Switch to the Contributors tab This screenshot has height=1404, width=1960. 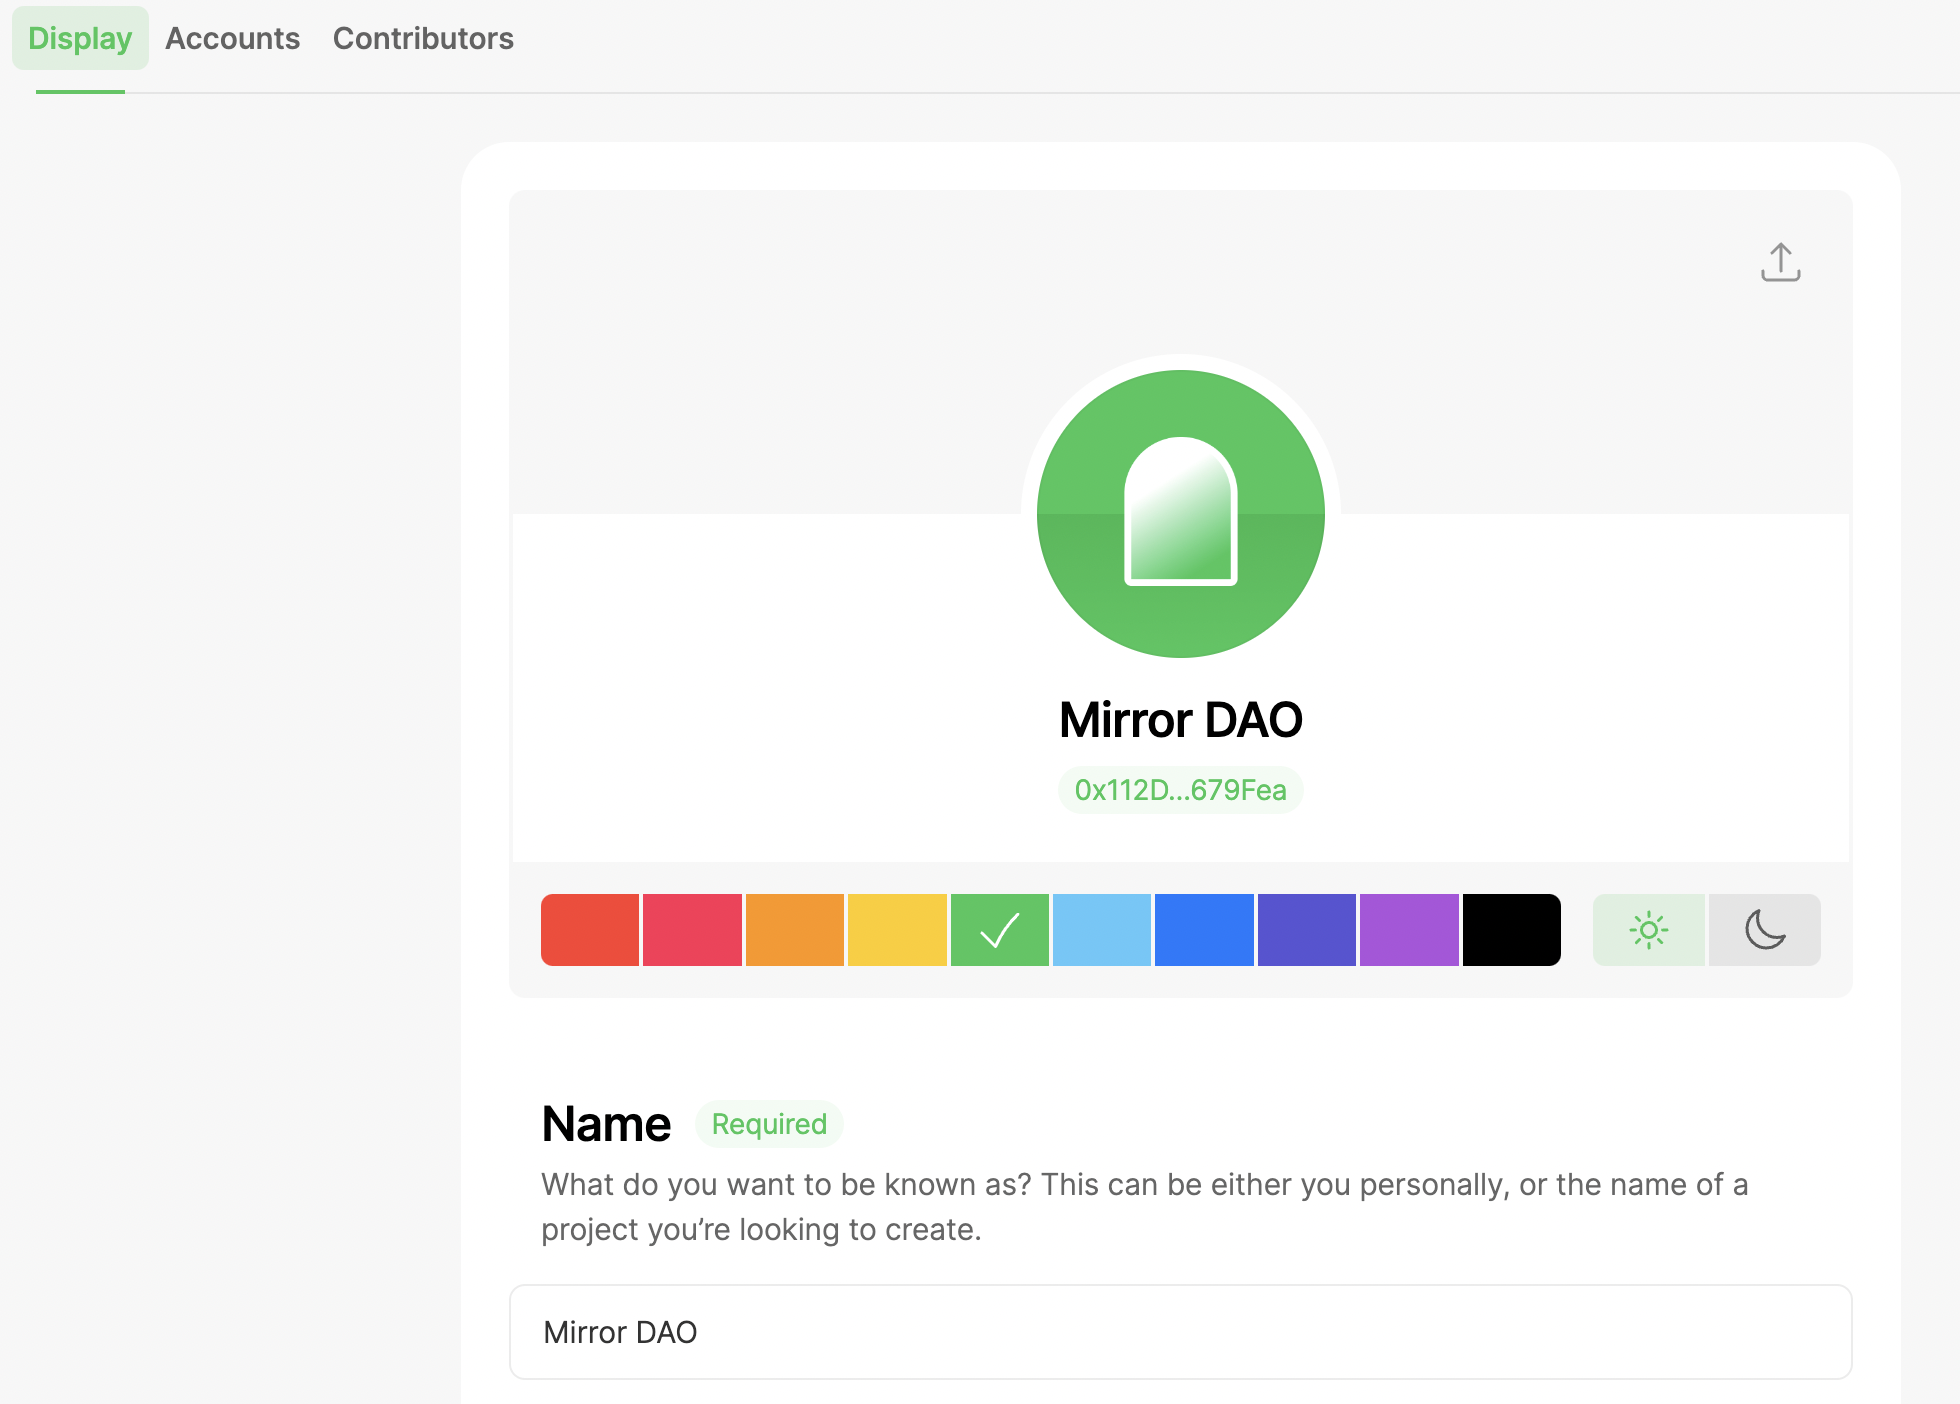coord(423,38)
